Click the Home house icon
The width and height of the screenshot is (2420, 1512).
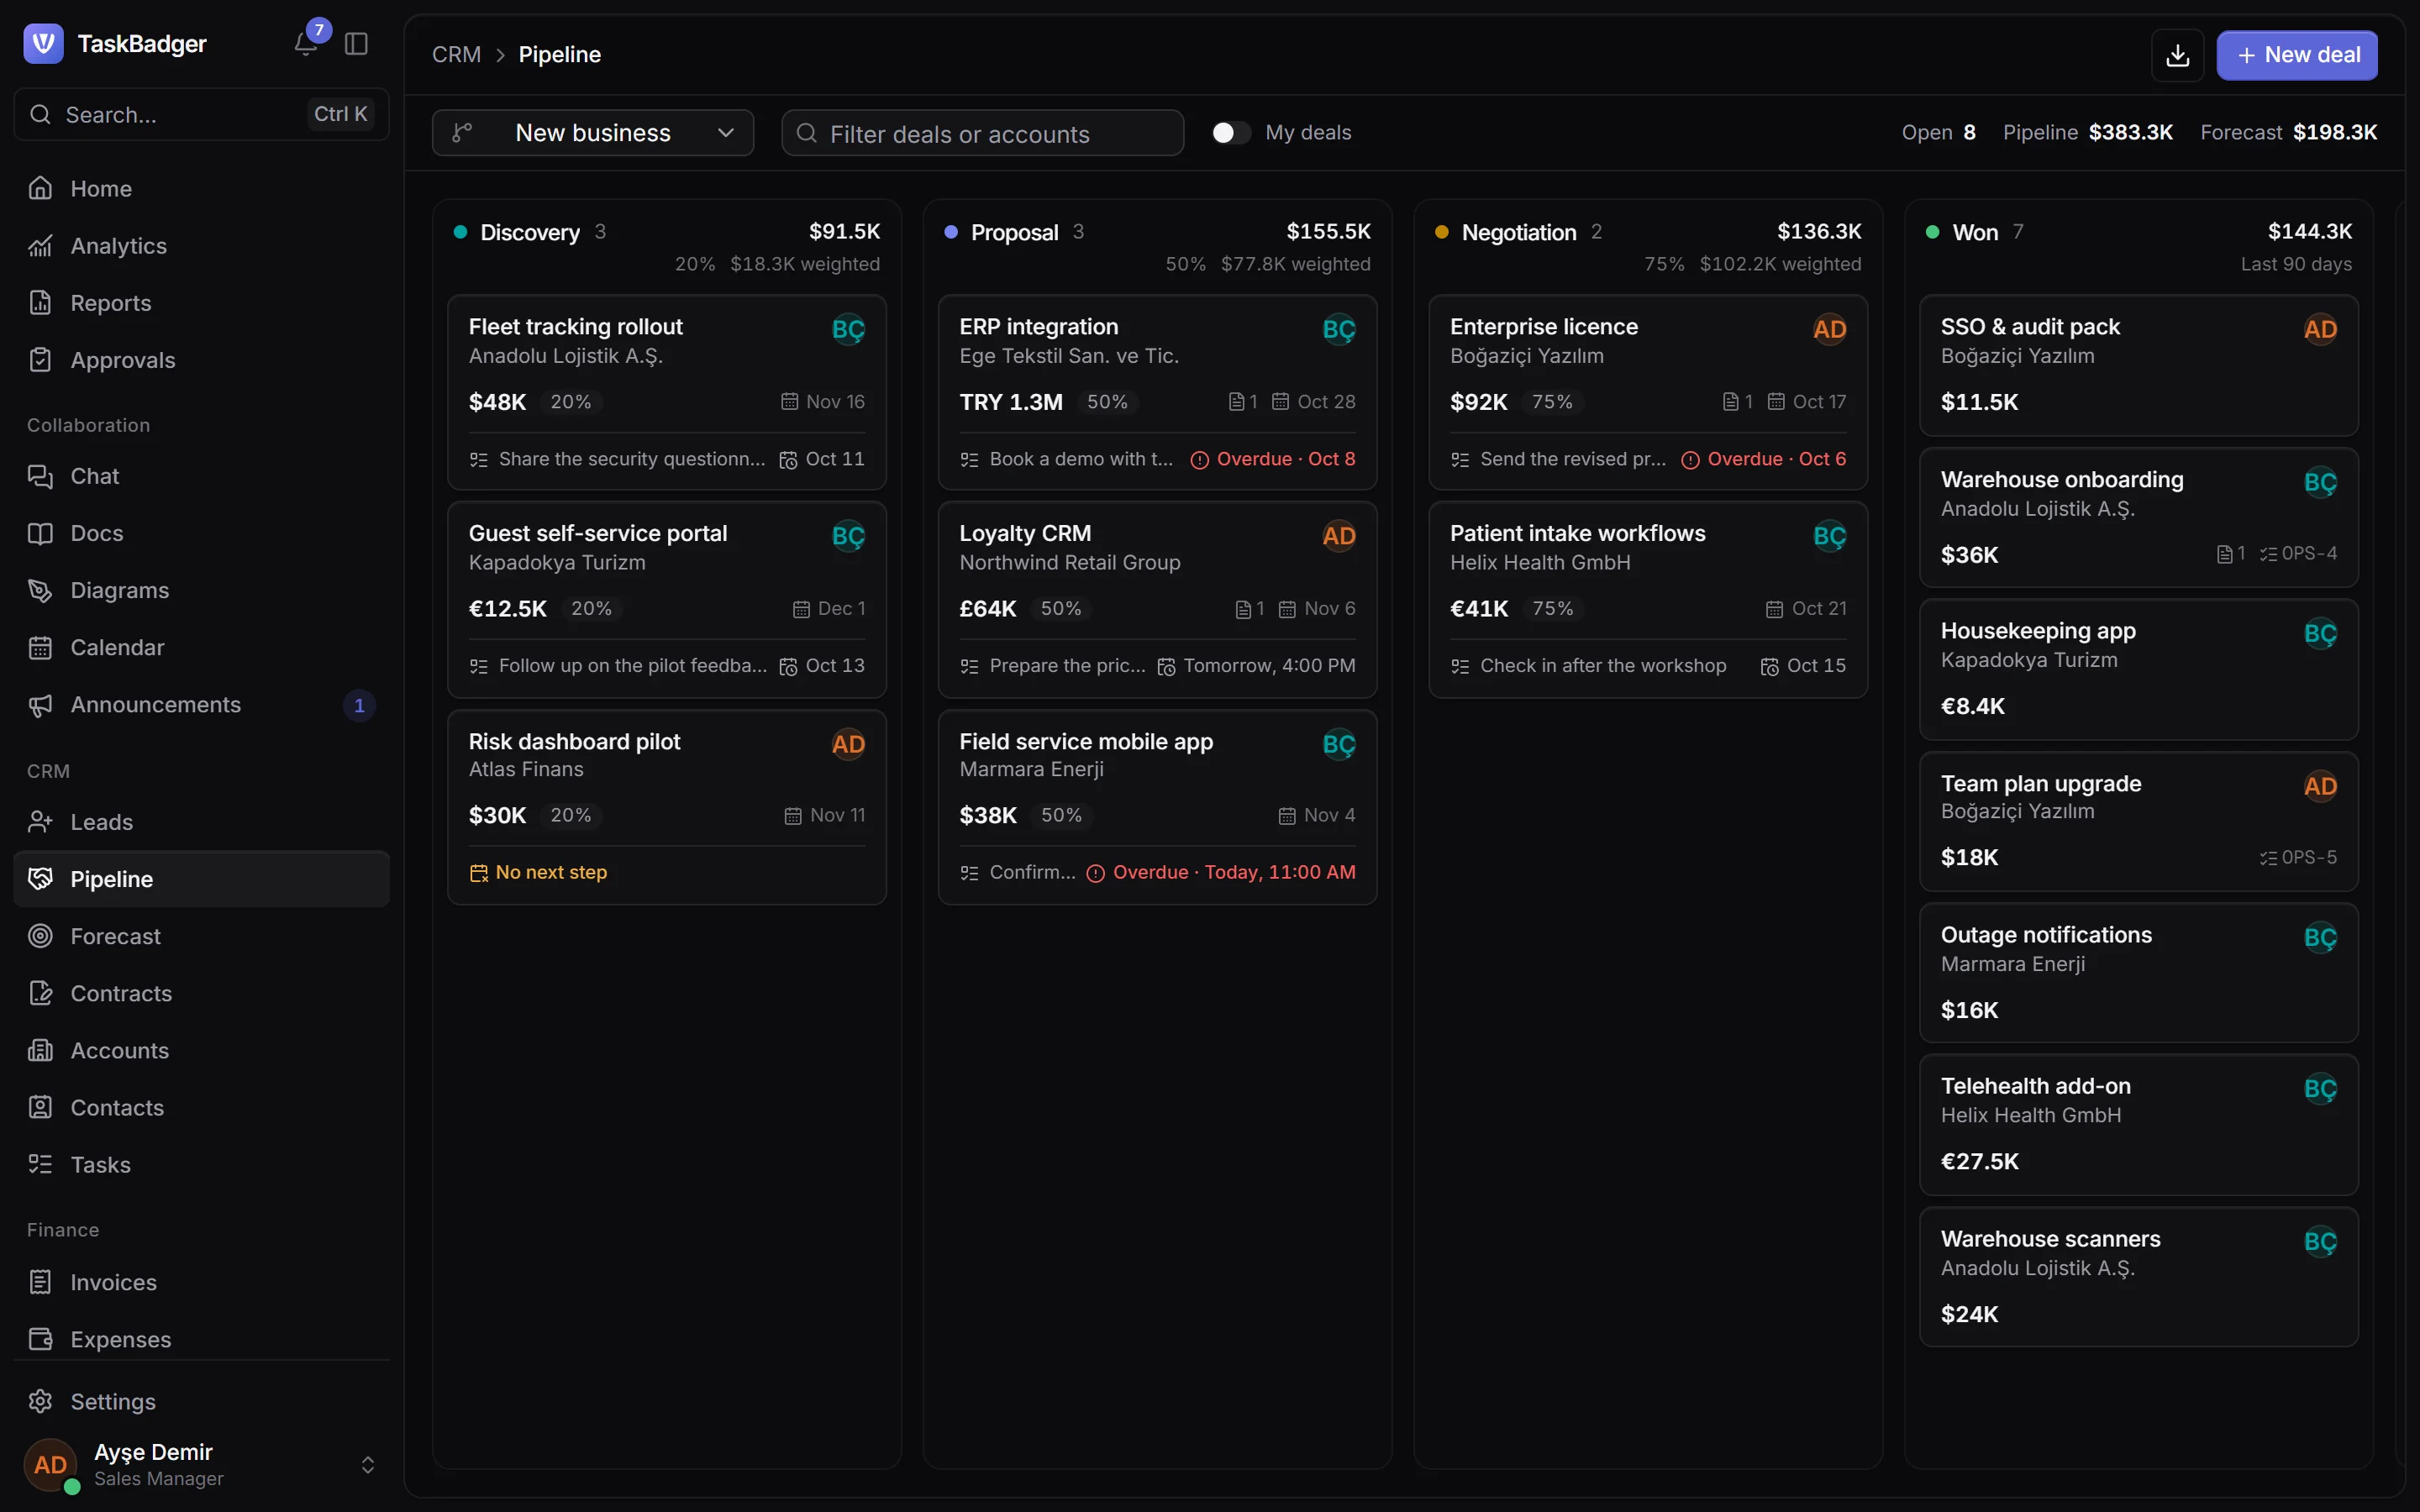click(40, 188)
